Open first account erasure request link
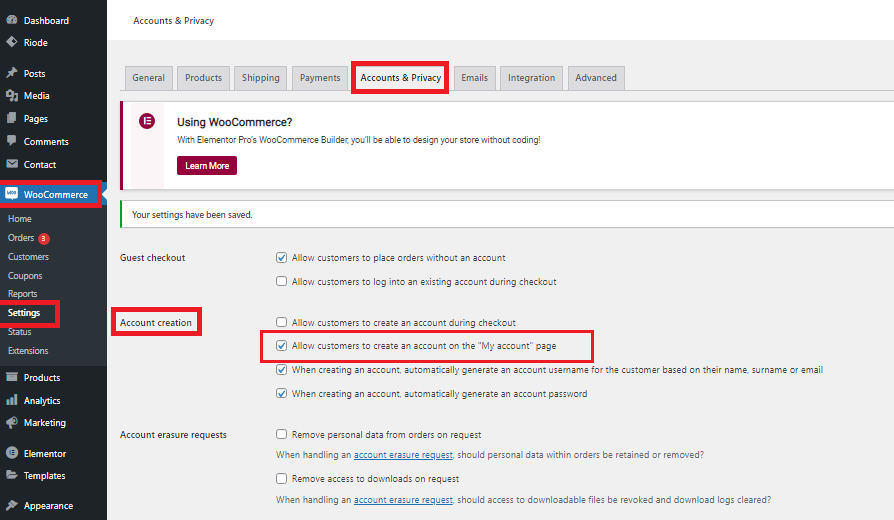894x520 pixels. point(403,455)
